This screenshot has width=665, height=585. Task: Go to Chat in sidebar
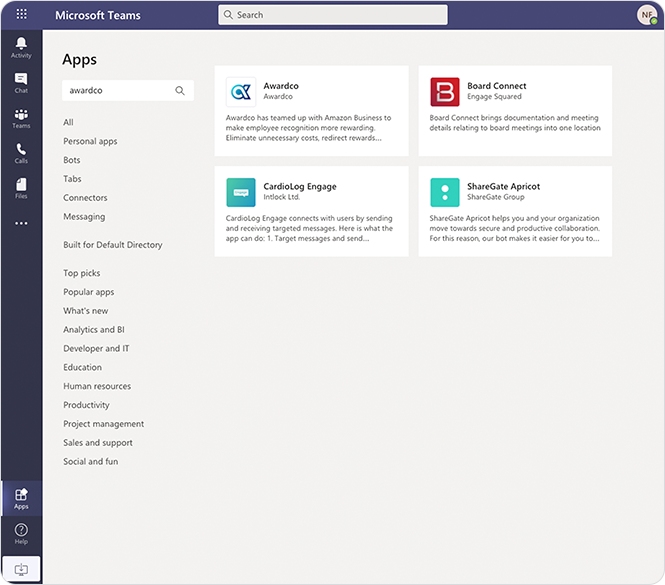coord(21,83)
